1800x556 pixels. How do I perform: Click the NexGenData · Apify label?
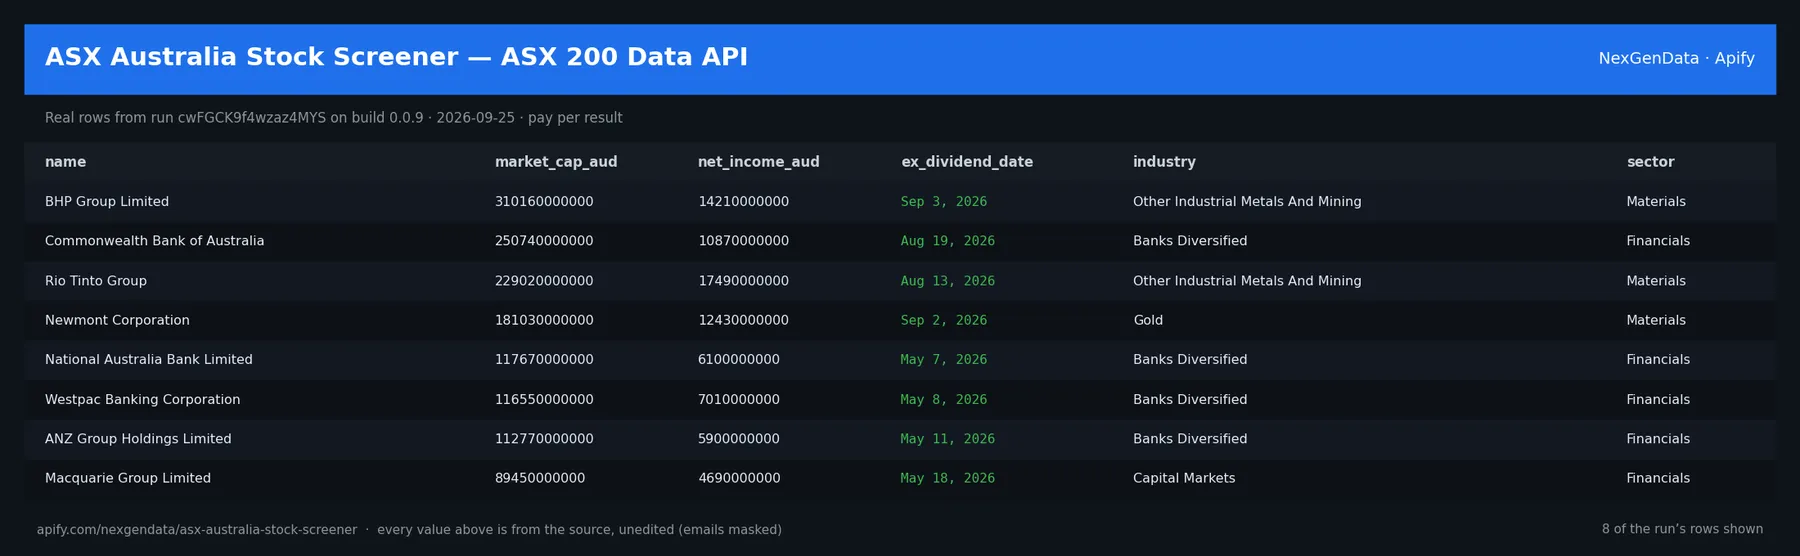[1676, 58]
